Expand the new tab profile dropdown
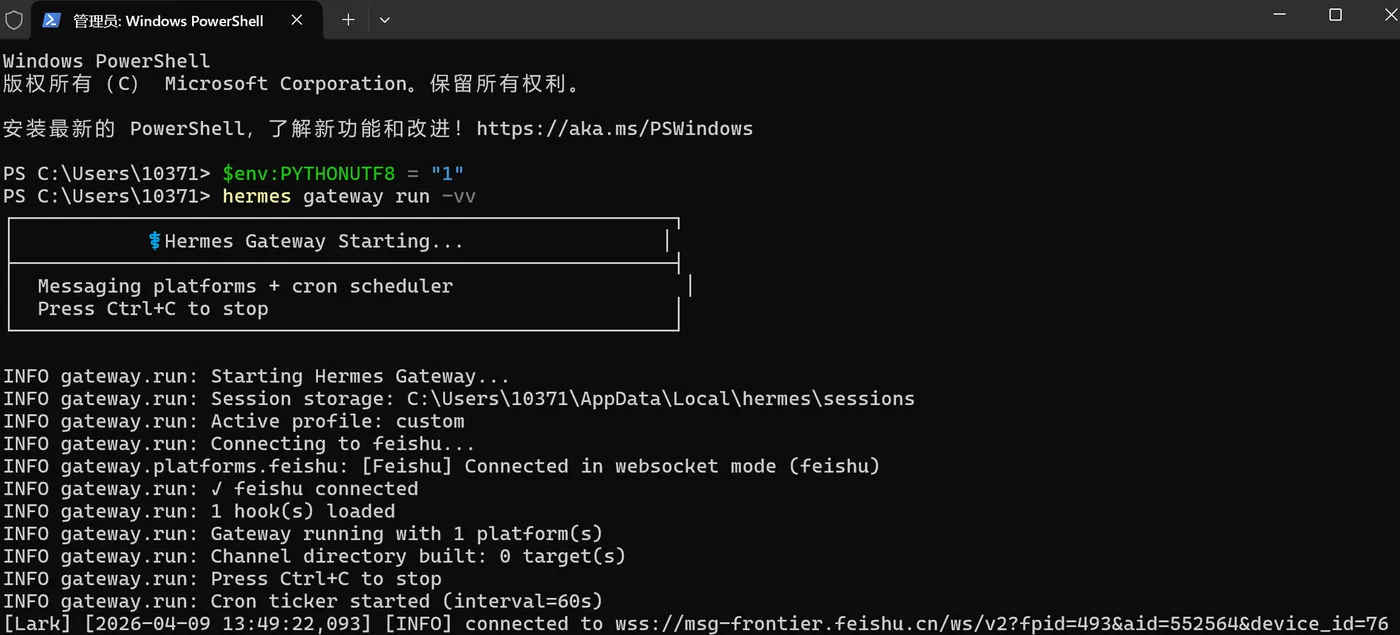This screenshot has width=1400, height=635. pyautogui.click(x=385, y=20)
